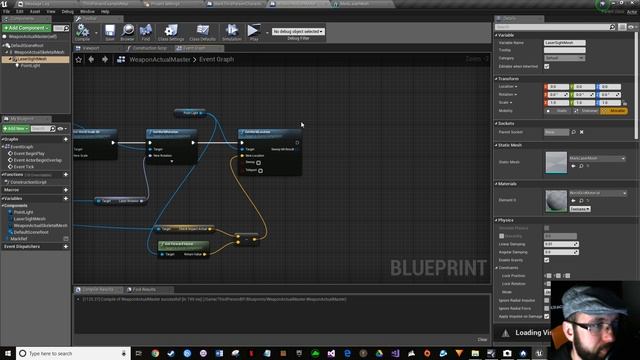Click WeaponActualMaster in graph breadcrumb
The width and height of the screenshot is (640, 360).
point(160,60)
